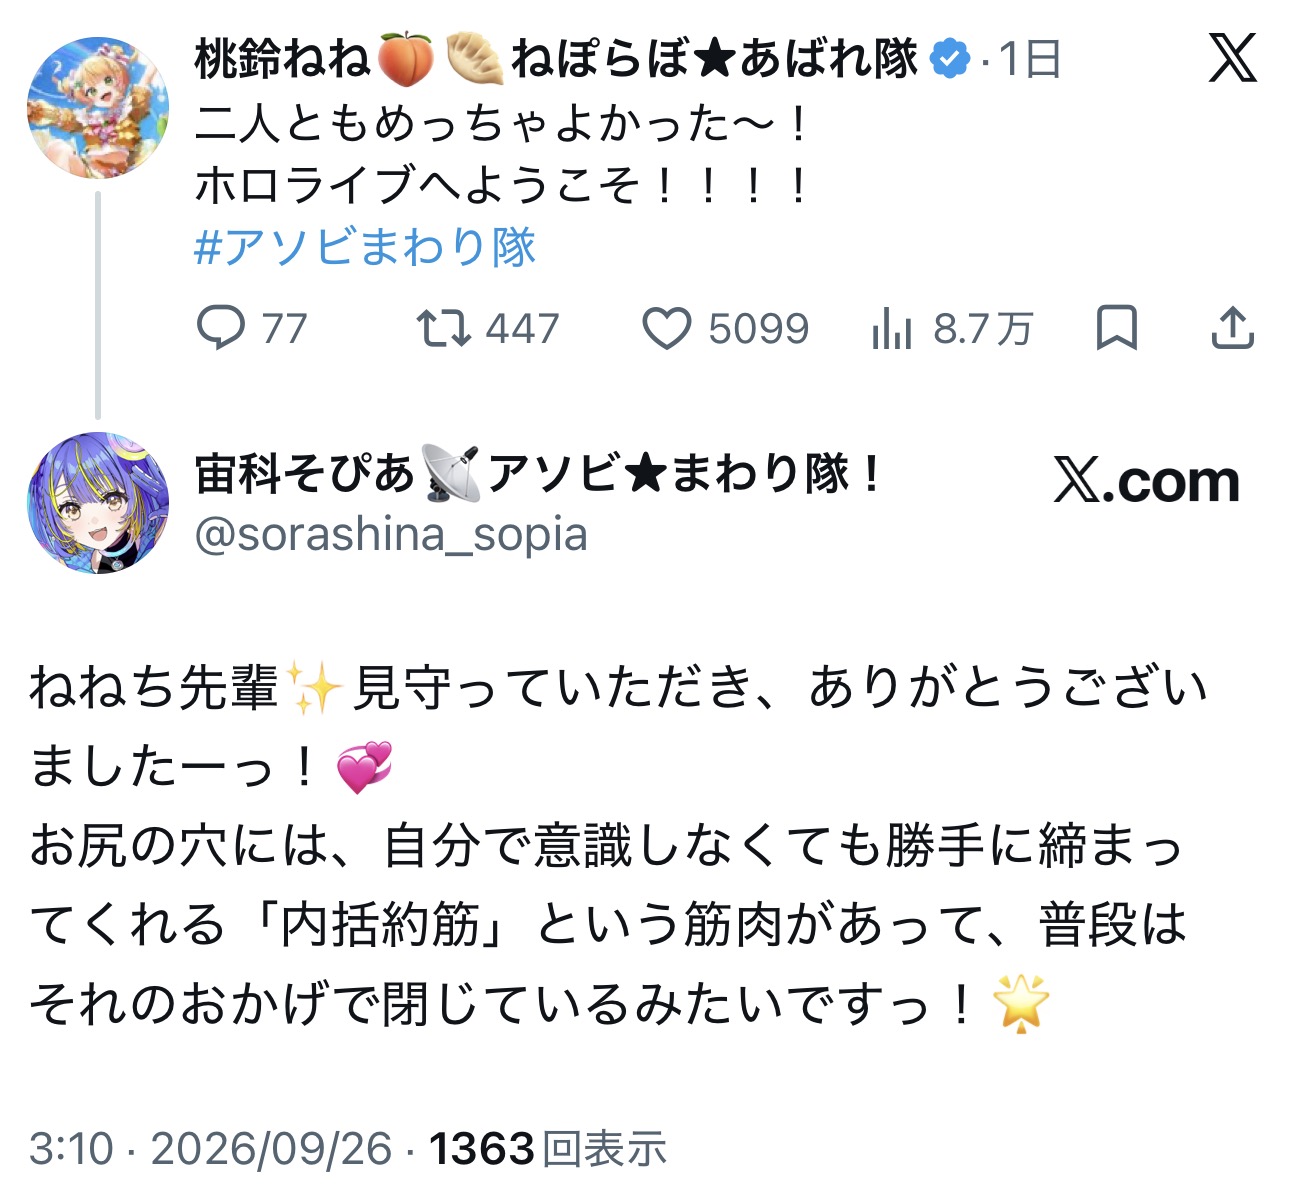
Task: Click the 447 repost count
Action: coord(522,329)
